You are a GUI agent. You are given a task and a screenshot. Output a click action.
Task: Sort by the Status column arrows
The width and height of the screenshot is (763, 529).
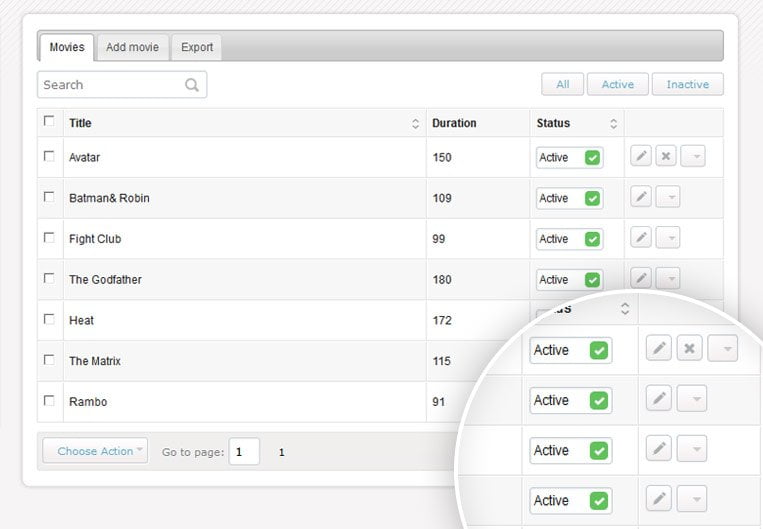pos(613,124)
